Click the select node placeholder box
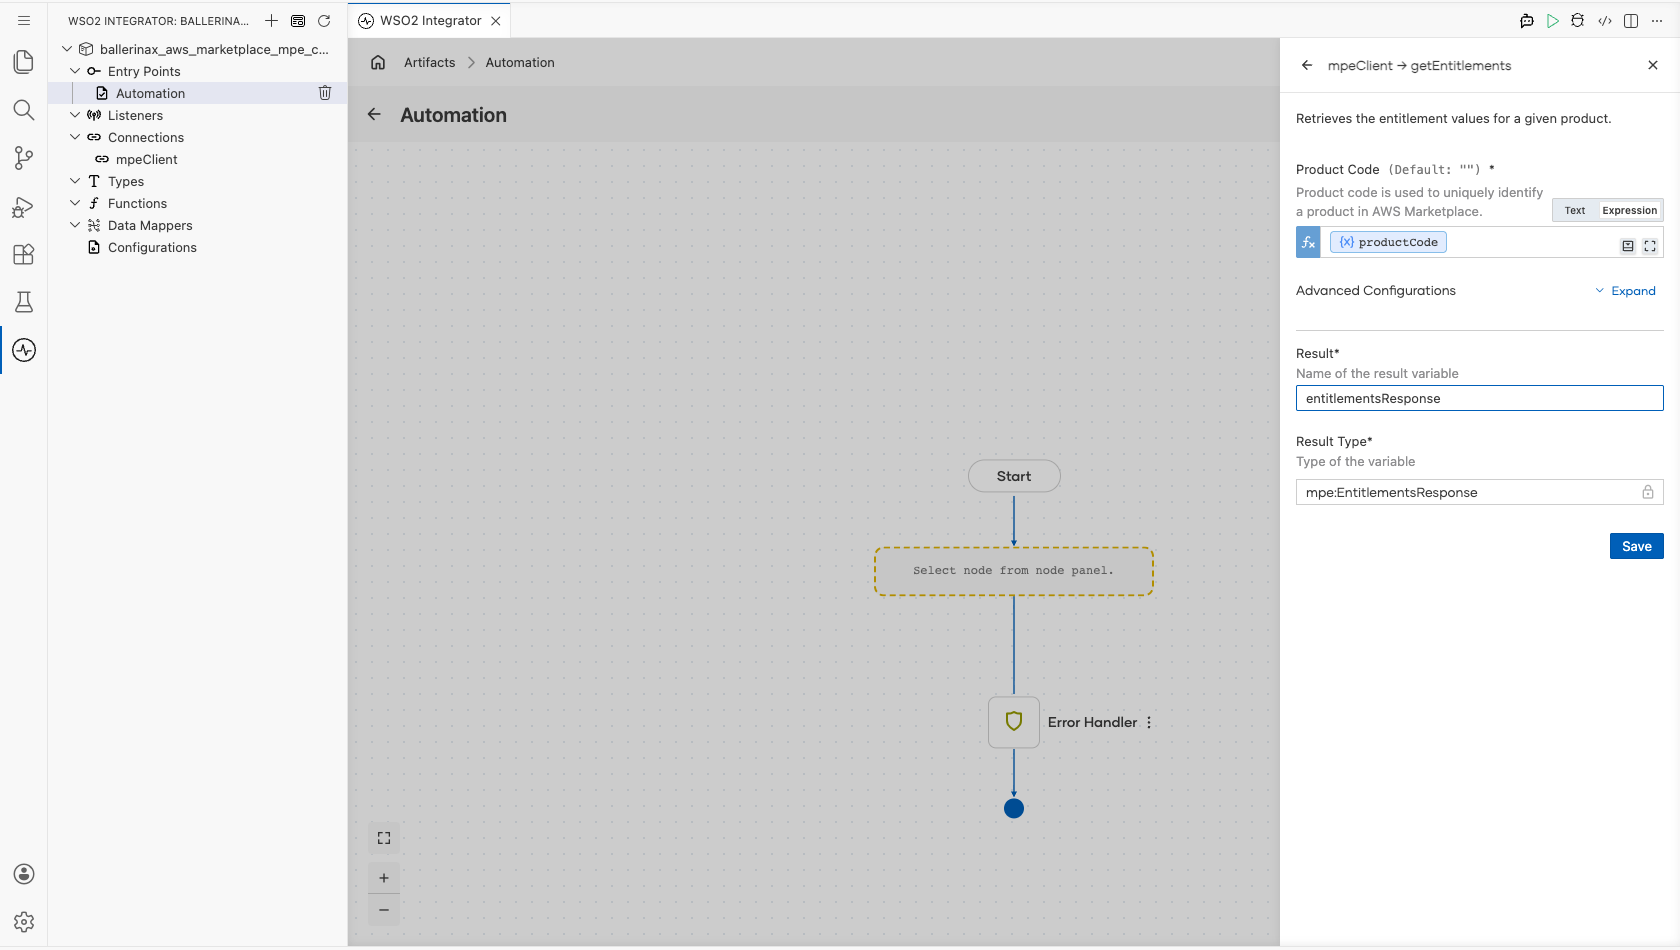Viewport: 1680px width, 950px height. point(1014,571)
